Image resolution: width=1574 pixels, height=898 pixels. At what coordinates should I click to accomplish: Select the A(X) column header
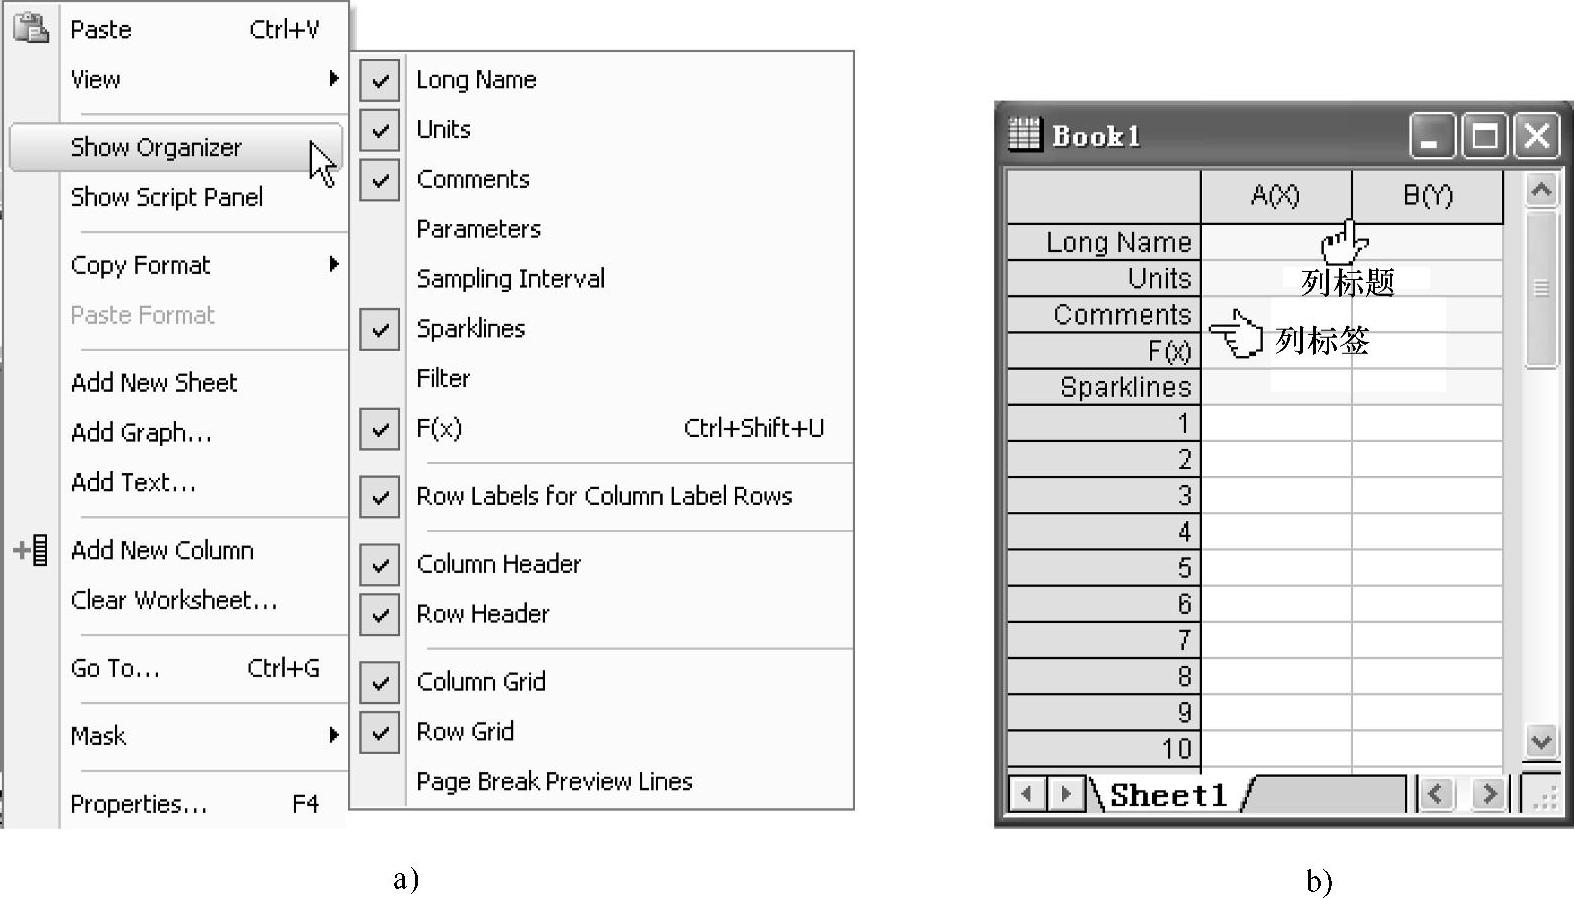(x=1276, y=196)
